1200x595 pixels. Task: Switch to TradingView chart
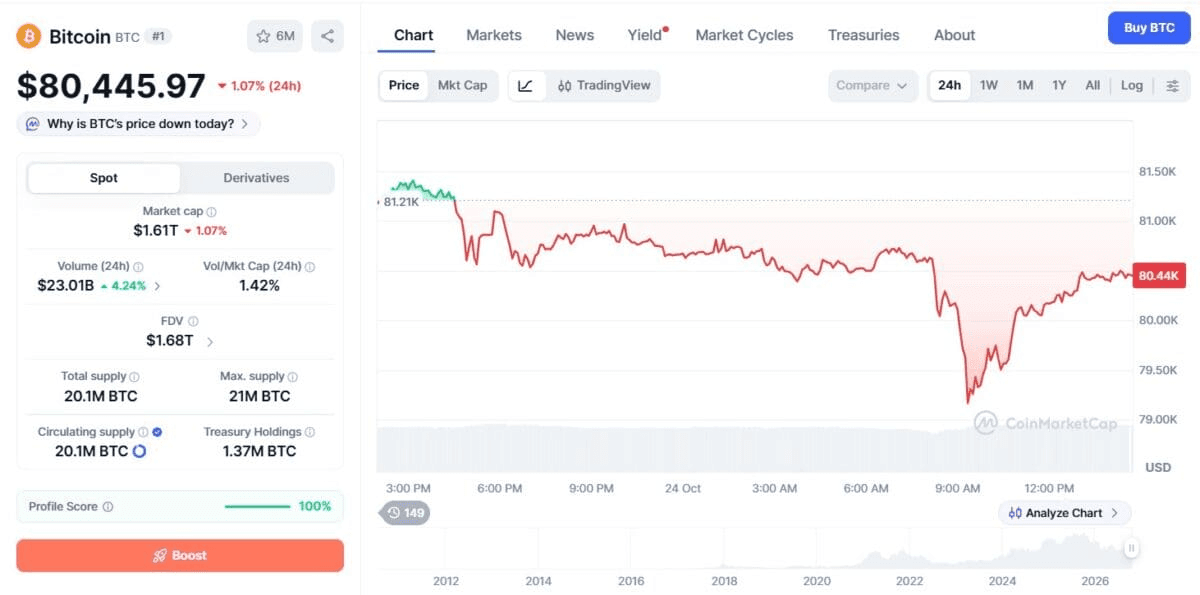[x=604, y=86]
